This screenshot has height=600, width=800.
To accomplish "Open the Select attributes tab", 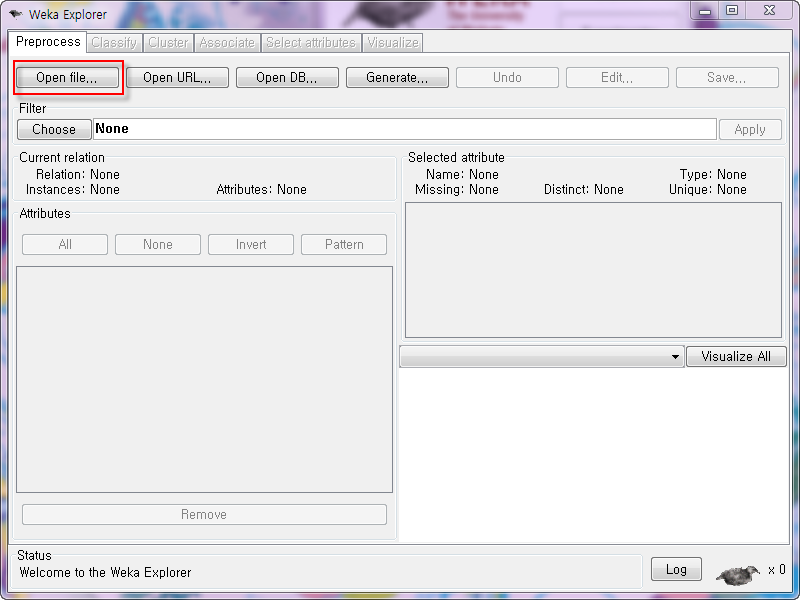I will tap(311, 42).
